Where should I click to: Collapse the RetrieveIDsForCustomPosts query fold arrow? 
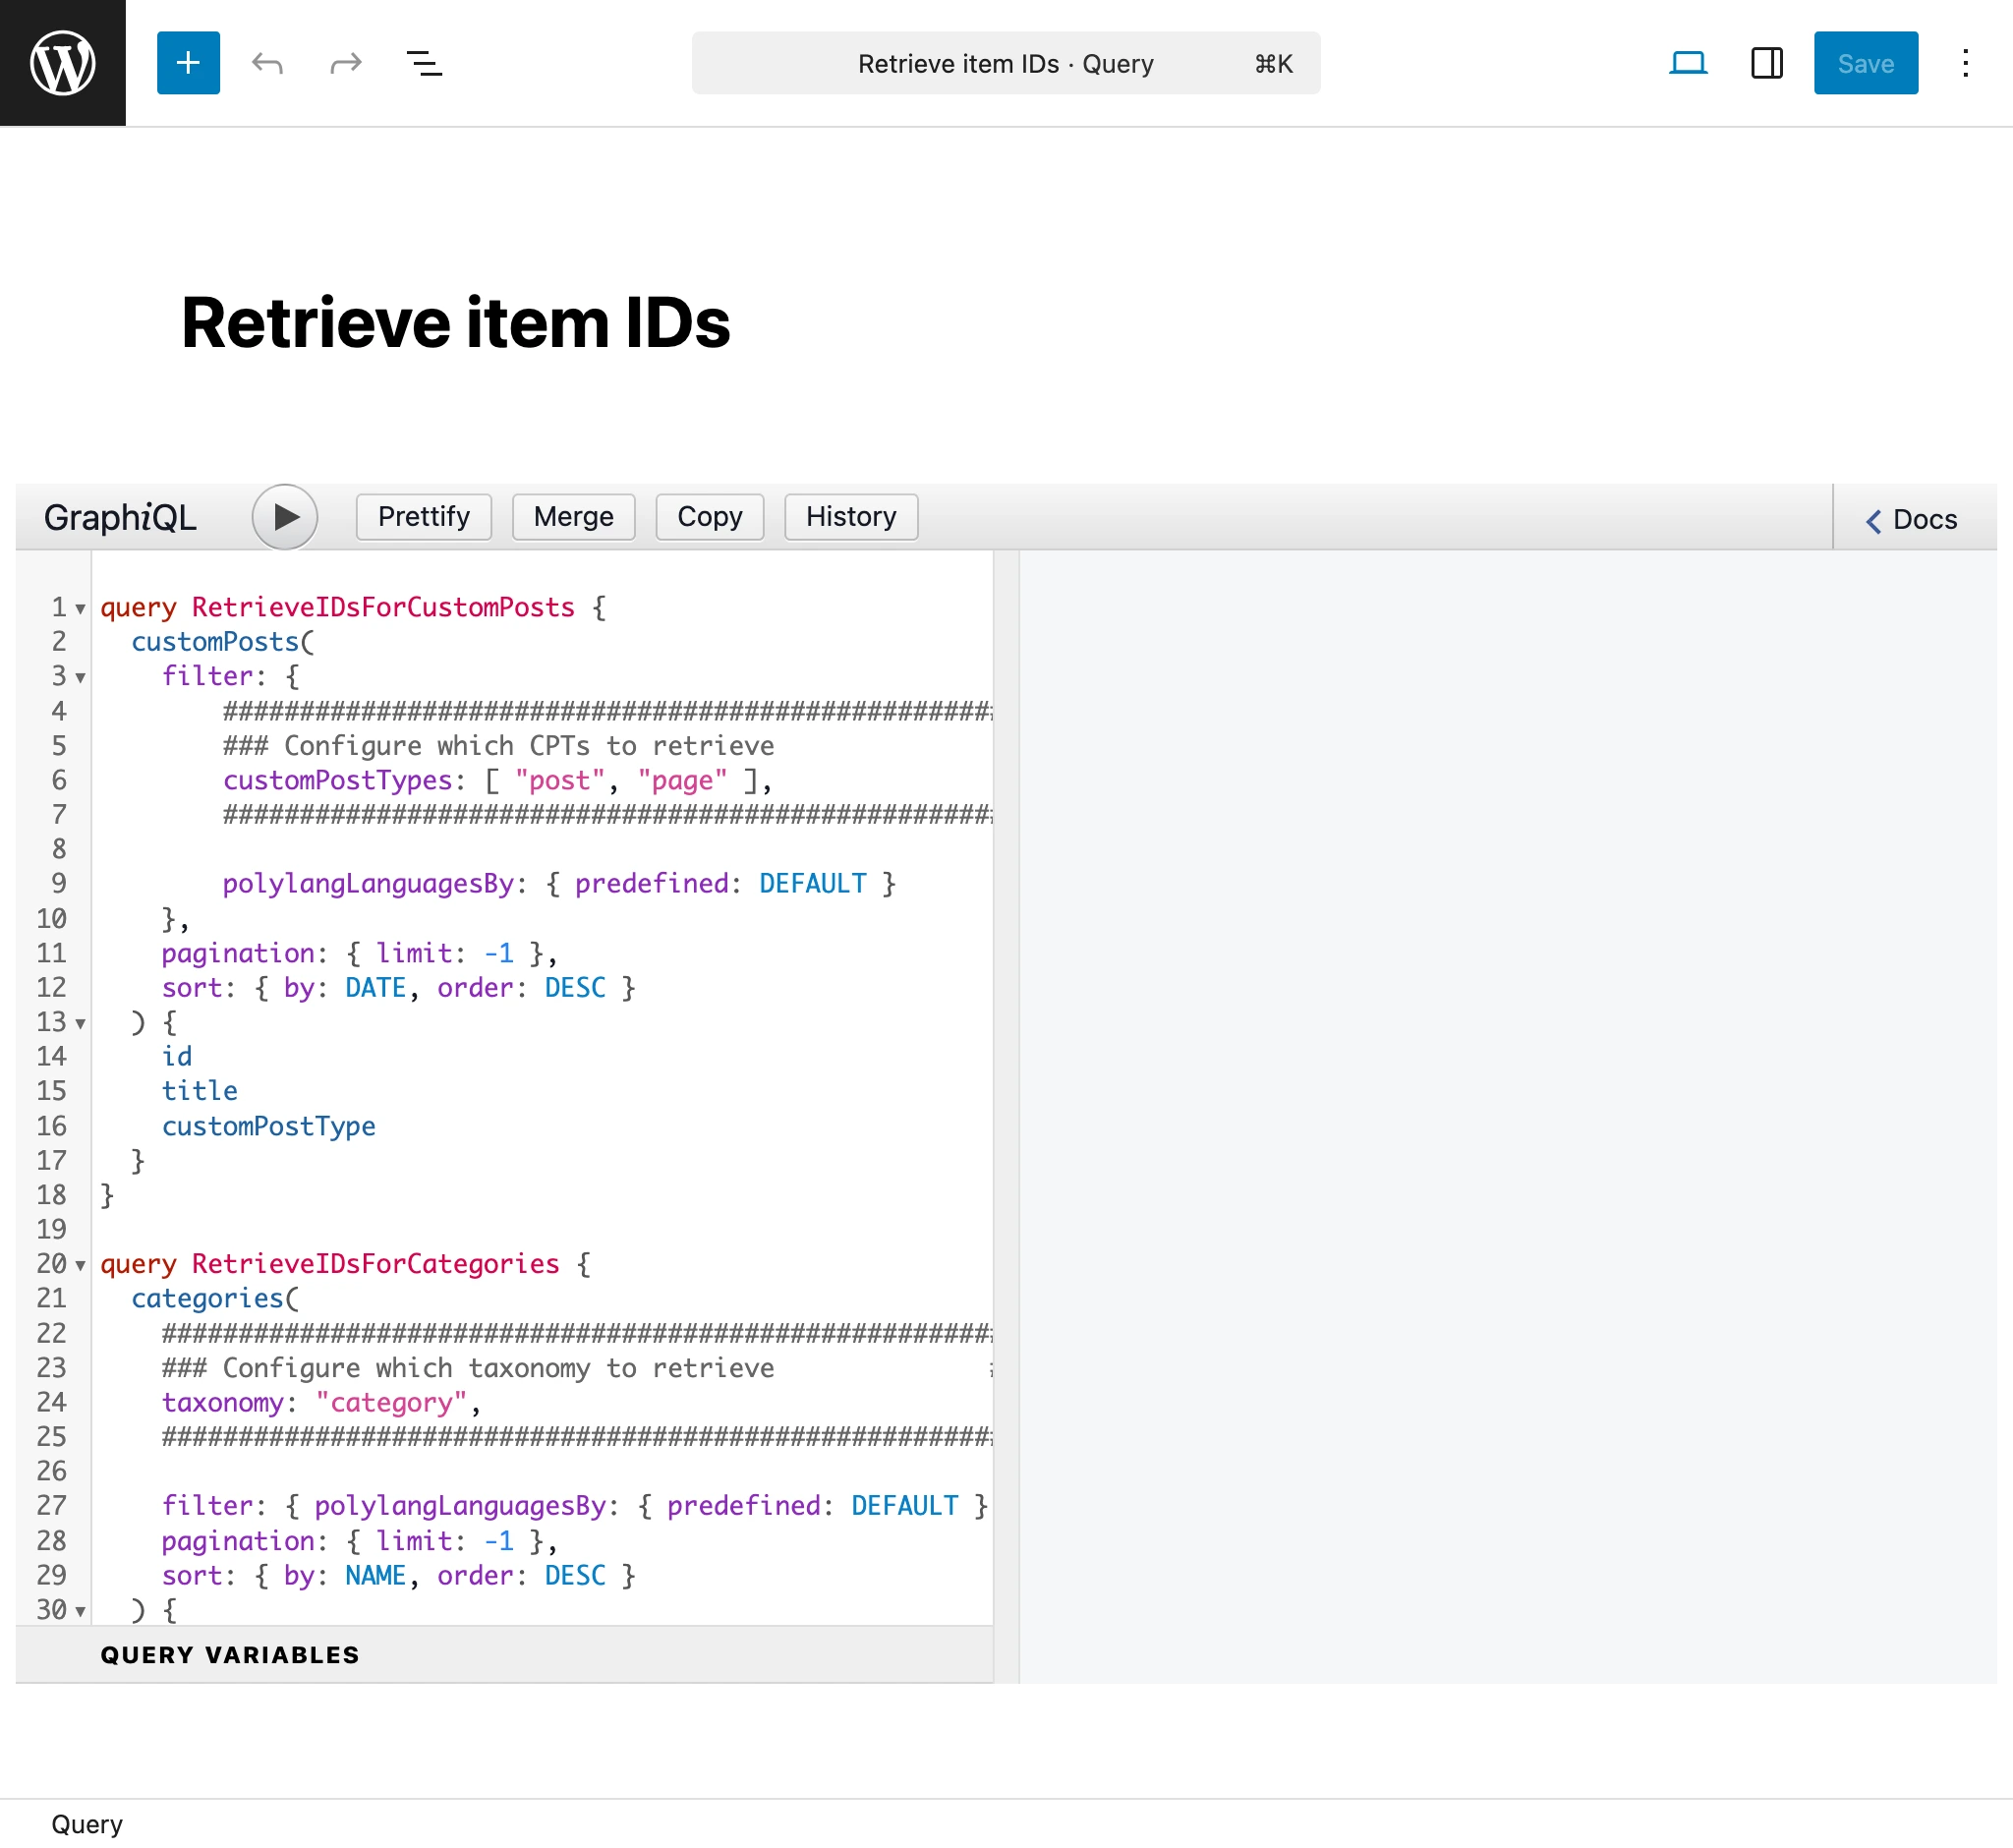coord(79,608)
